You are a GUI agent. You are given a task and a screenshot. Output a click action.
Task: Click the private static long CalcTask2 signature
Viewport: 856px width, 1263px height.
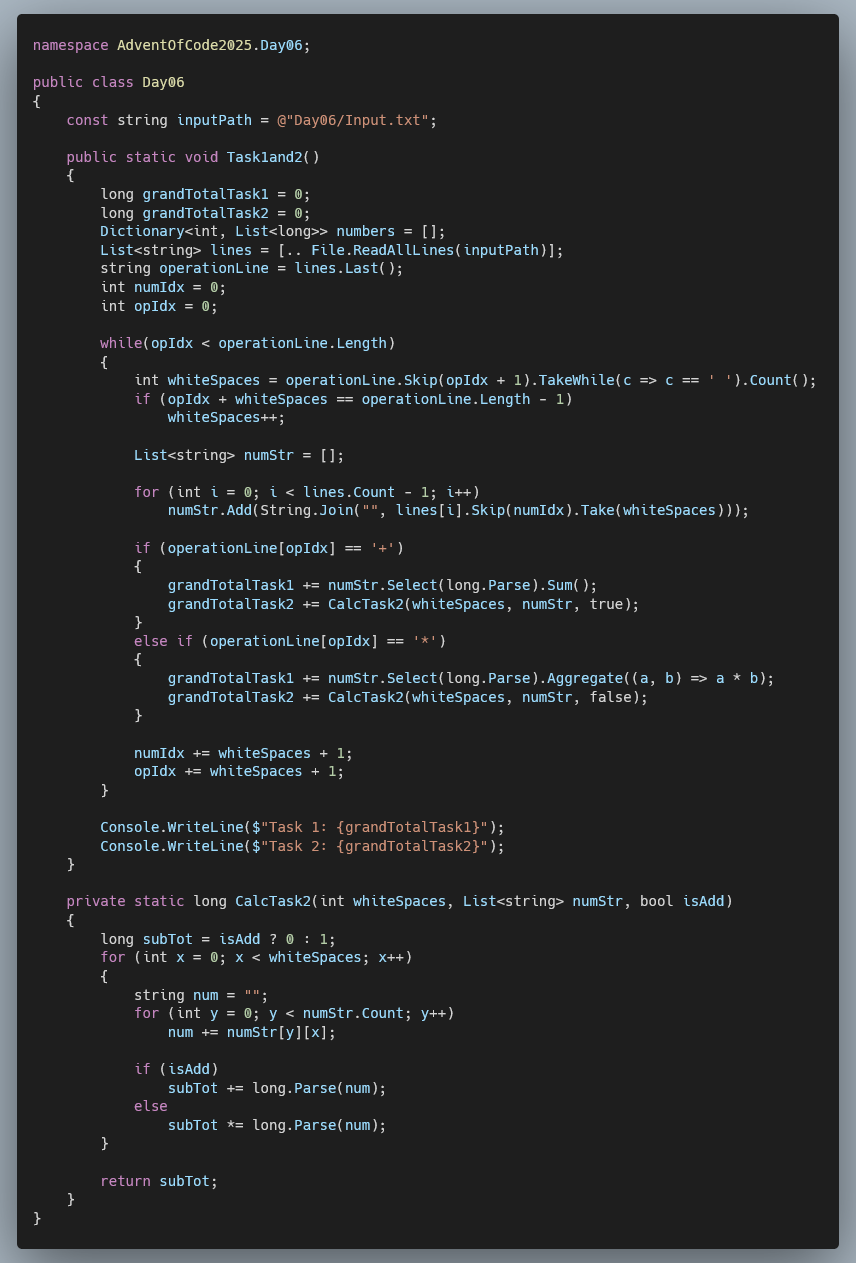click(x=399, y=901)
